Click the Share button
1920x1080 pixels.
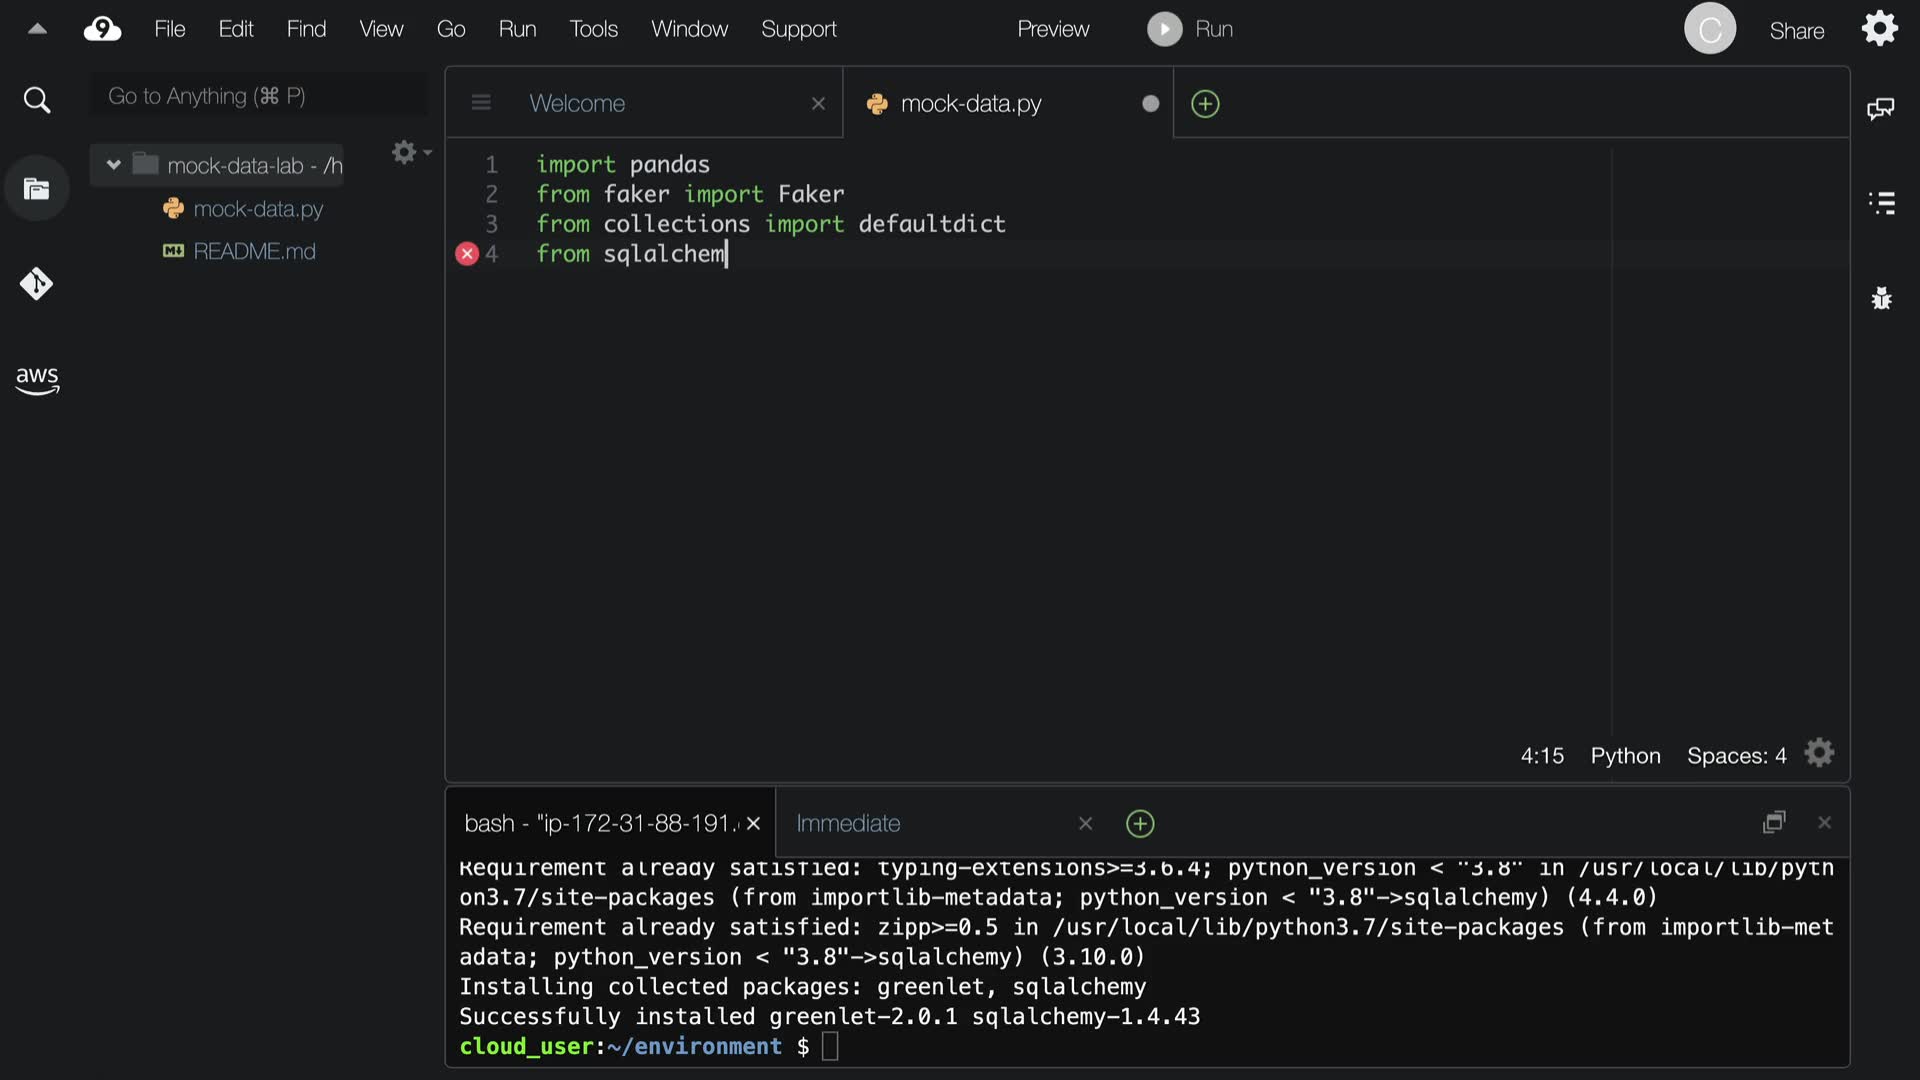tap(1796, 31)
